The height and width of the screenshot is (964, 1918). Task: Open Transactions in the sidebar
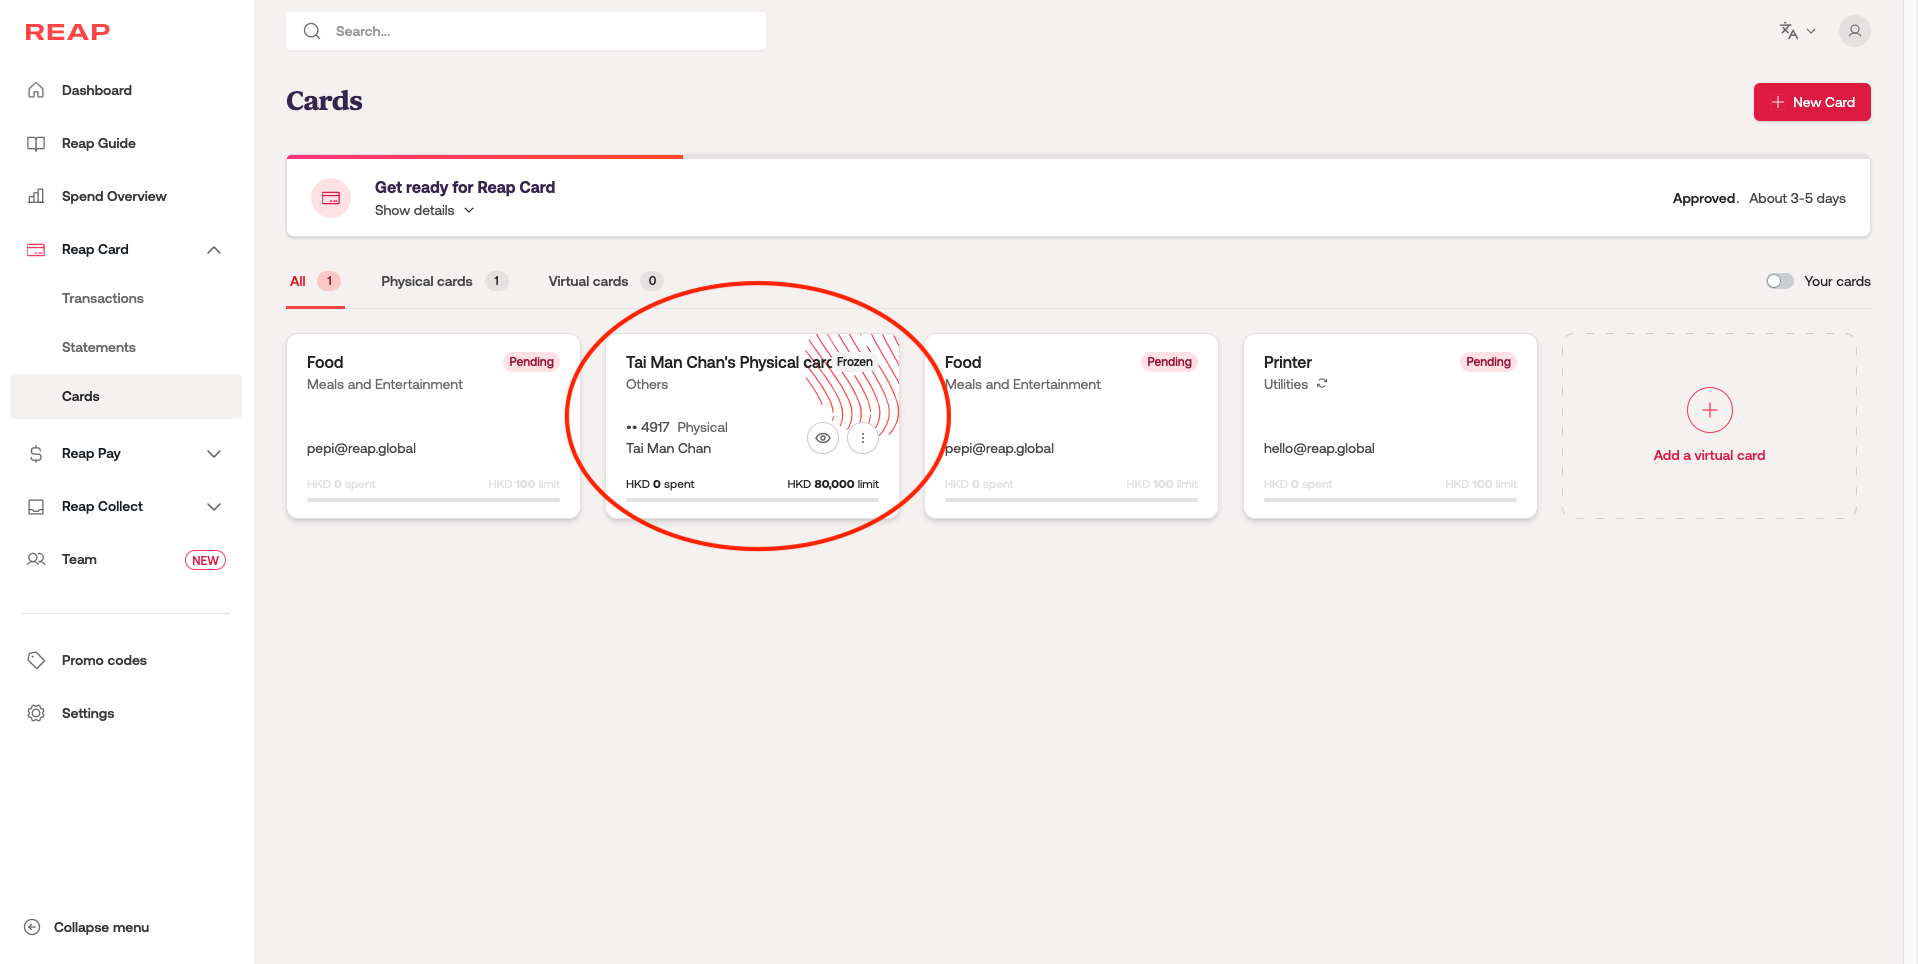103,298
